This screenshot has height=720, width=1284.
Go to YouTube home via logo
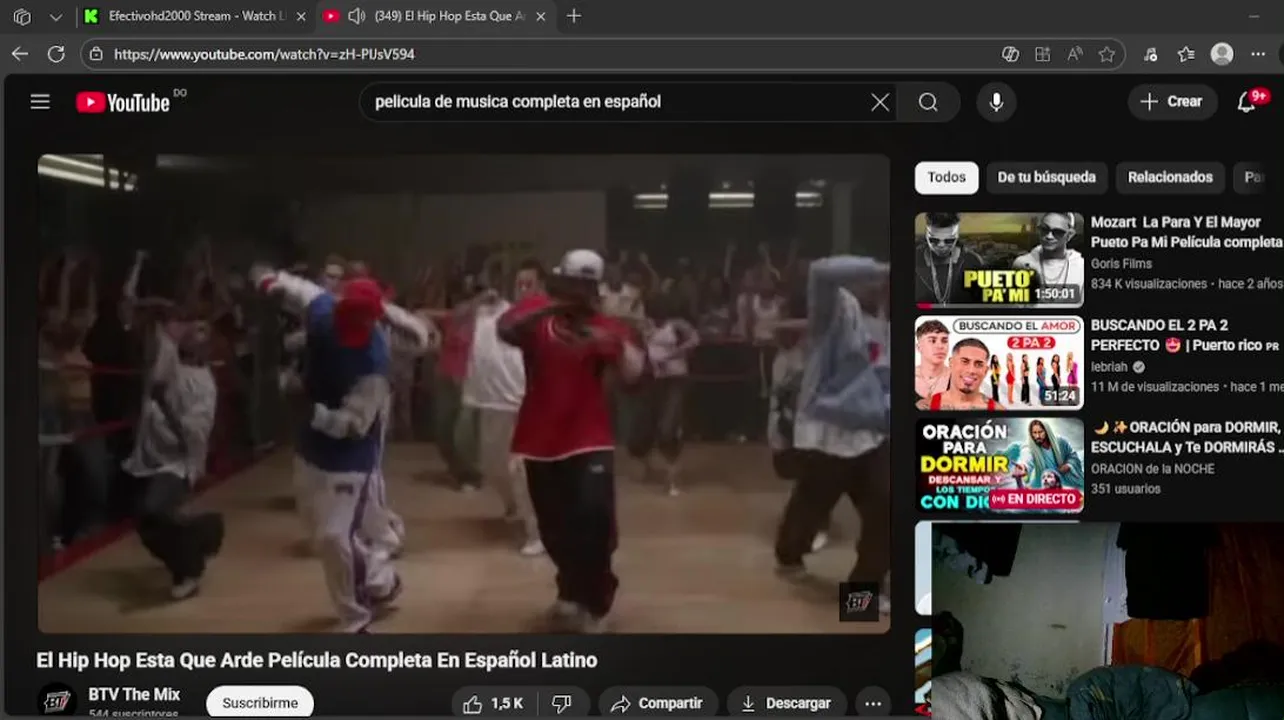(123, 102)
